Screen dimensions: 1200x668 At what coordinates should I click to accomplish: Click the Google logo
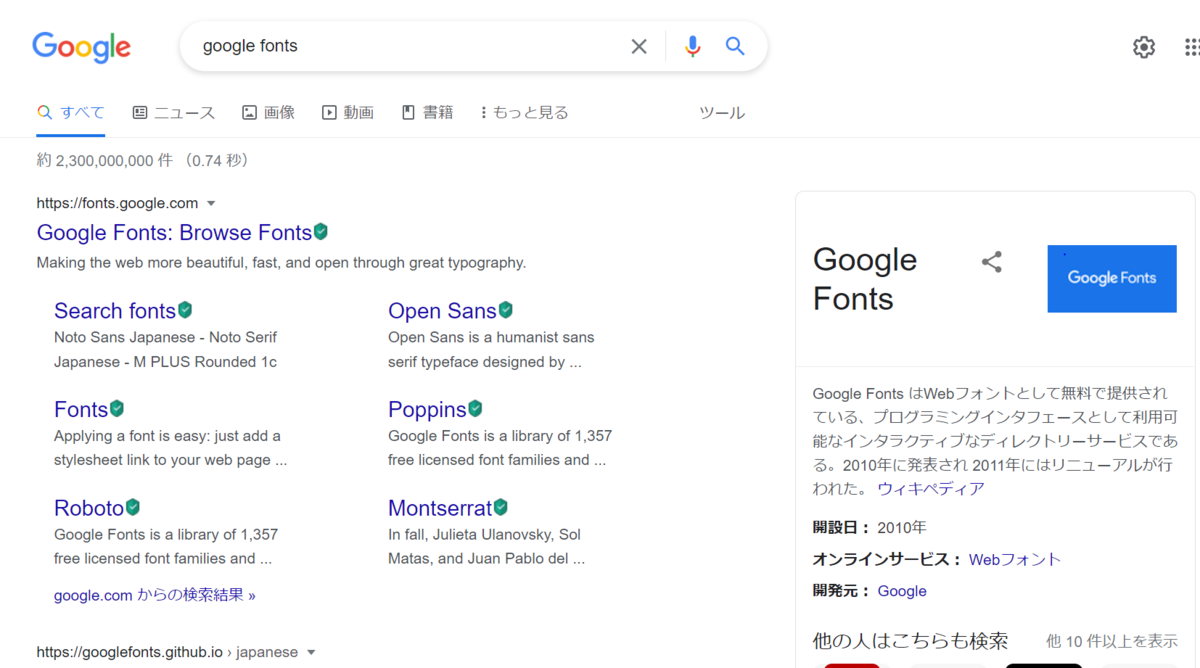[81, 47]
